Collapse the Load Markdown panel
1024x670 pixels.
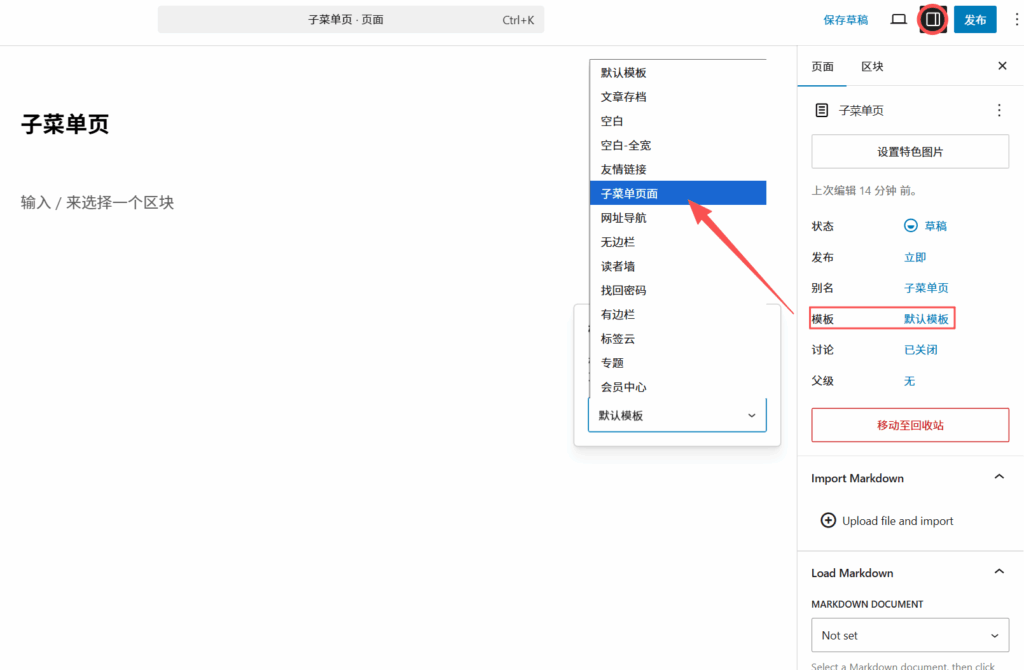coord(998,572)
